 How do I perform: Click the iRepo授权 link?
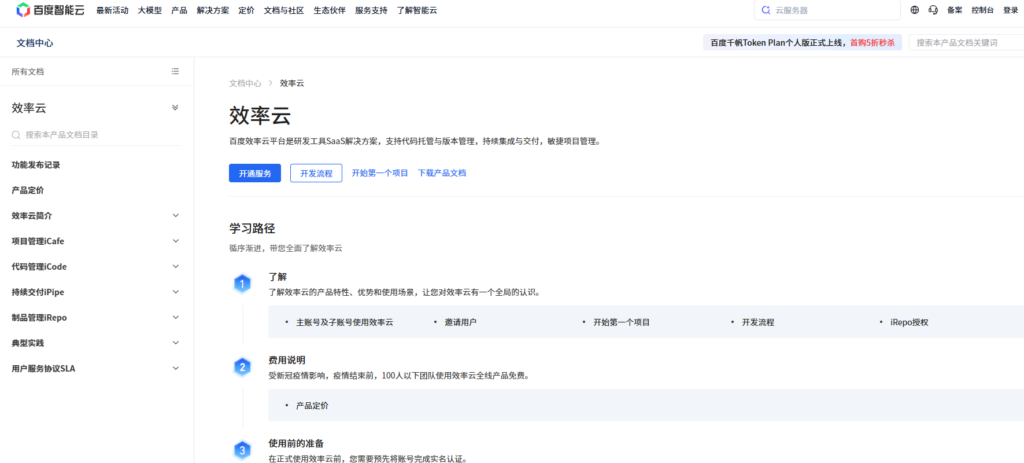click(909, 323)
